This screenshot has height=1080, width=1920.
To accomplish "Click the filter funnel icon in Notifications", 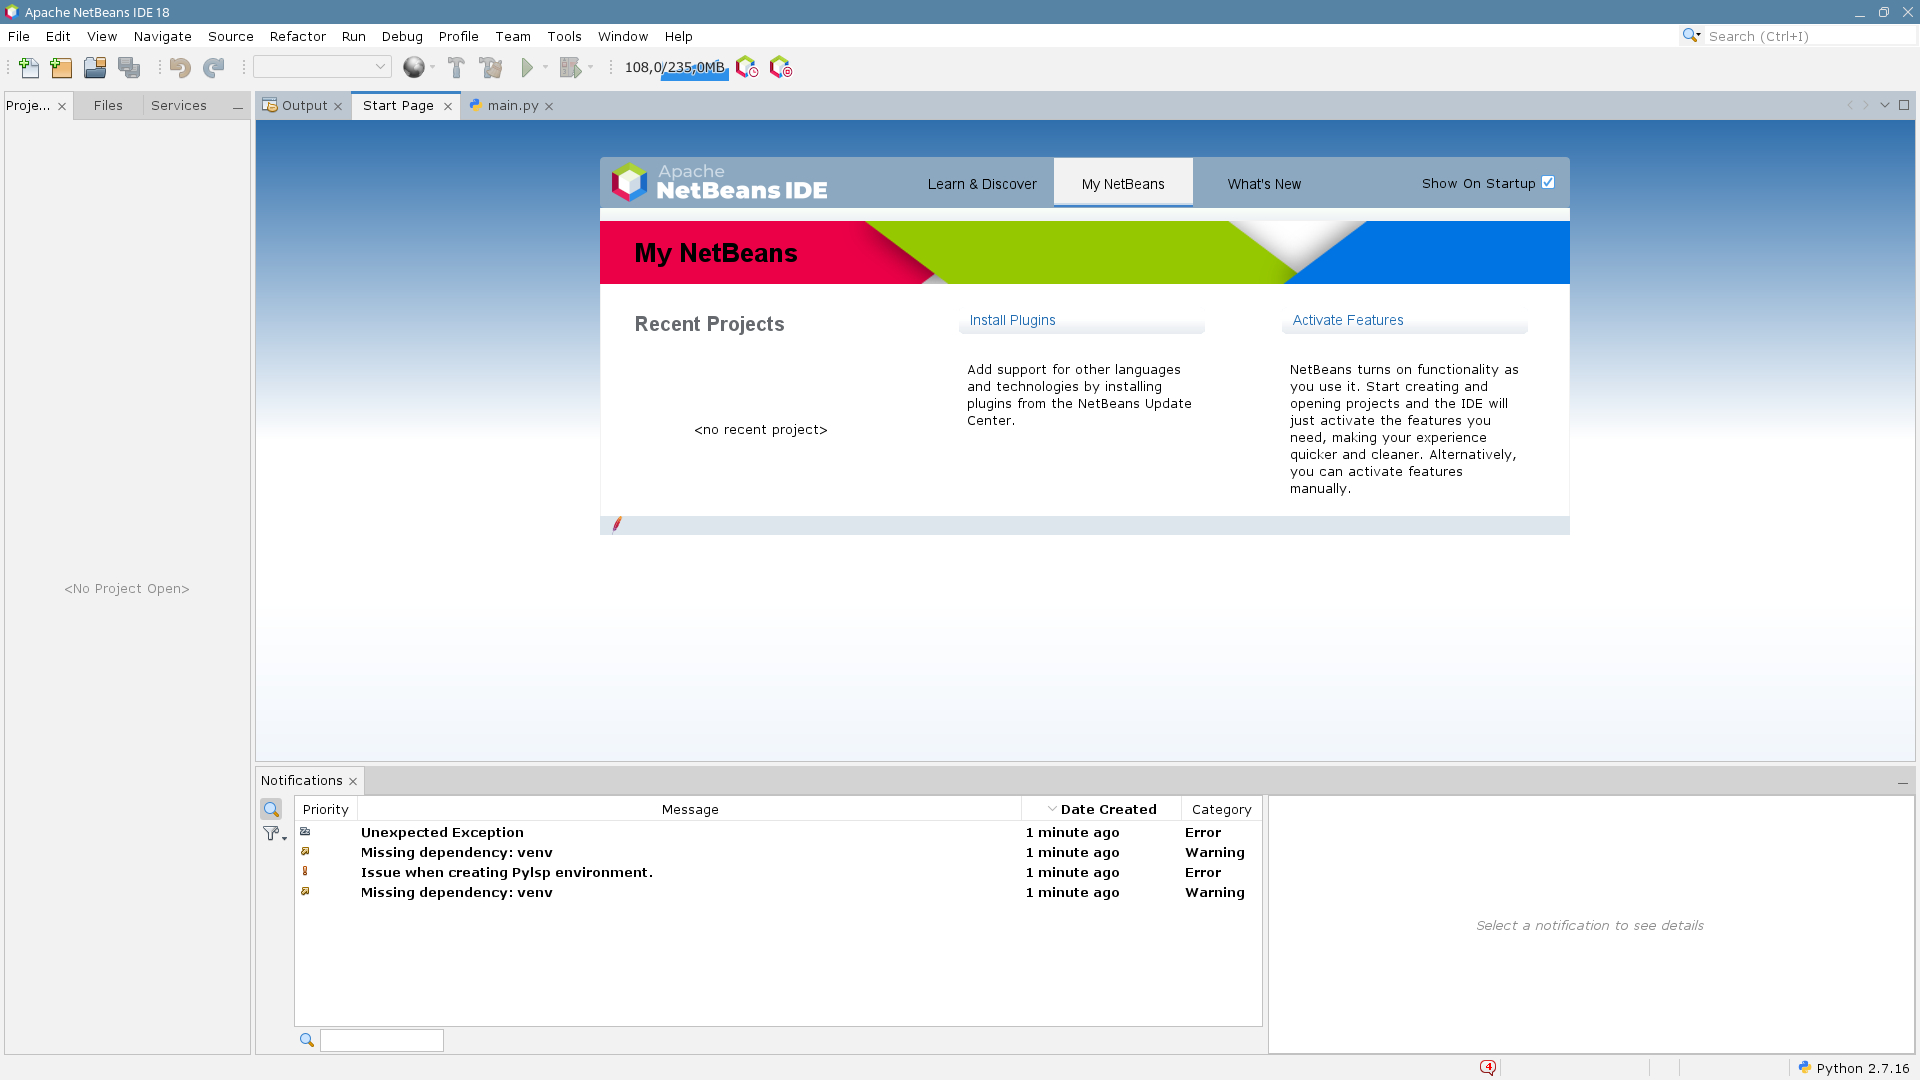I will click(x=271, y=833).
